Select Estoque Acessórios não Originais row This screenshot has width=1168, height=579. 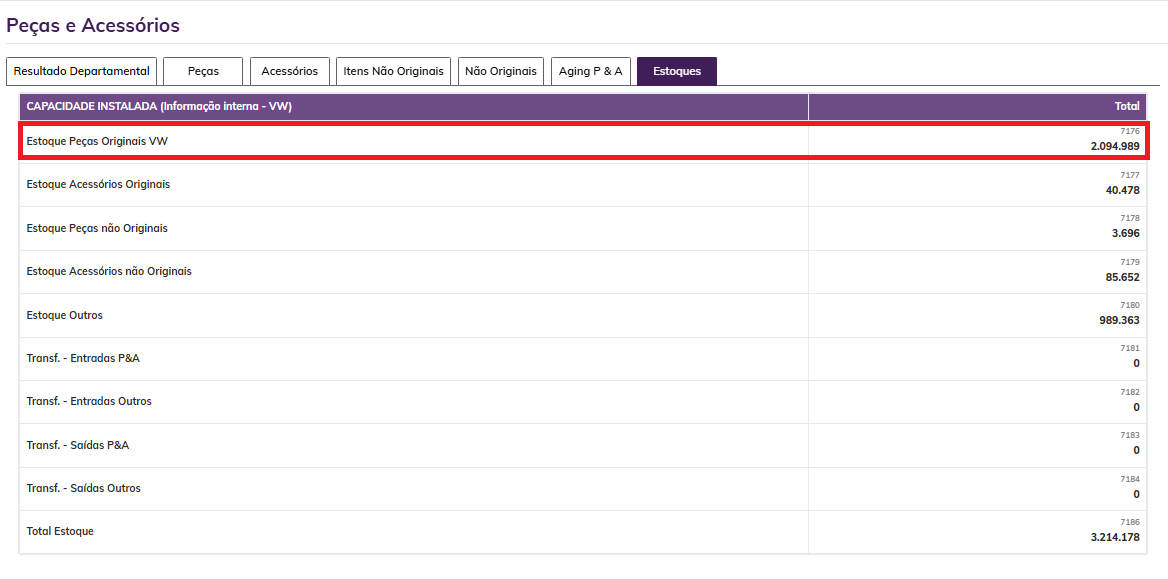pos(109,272)
